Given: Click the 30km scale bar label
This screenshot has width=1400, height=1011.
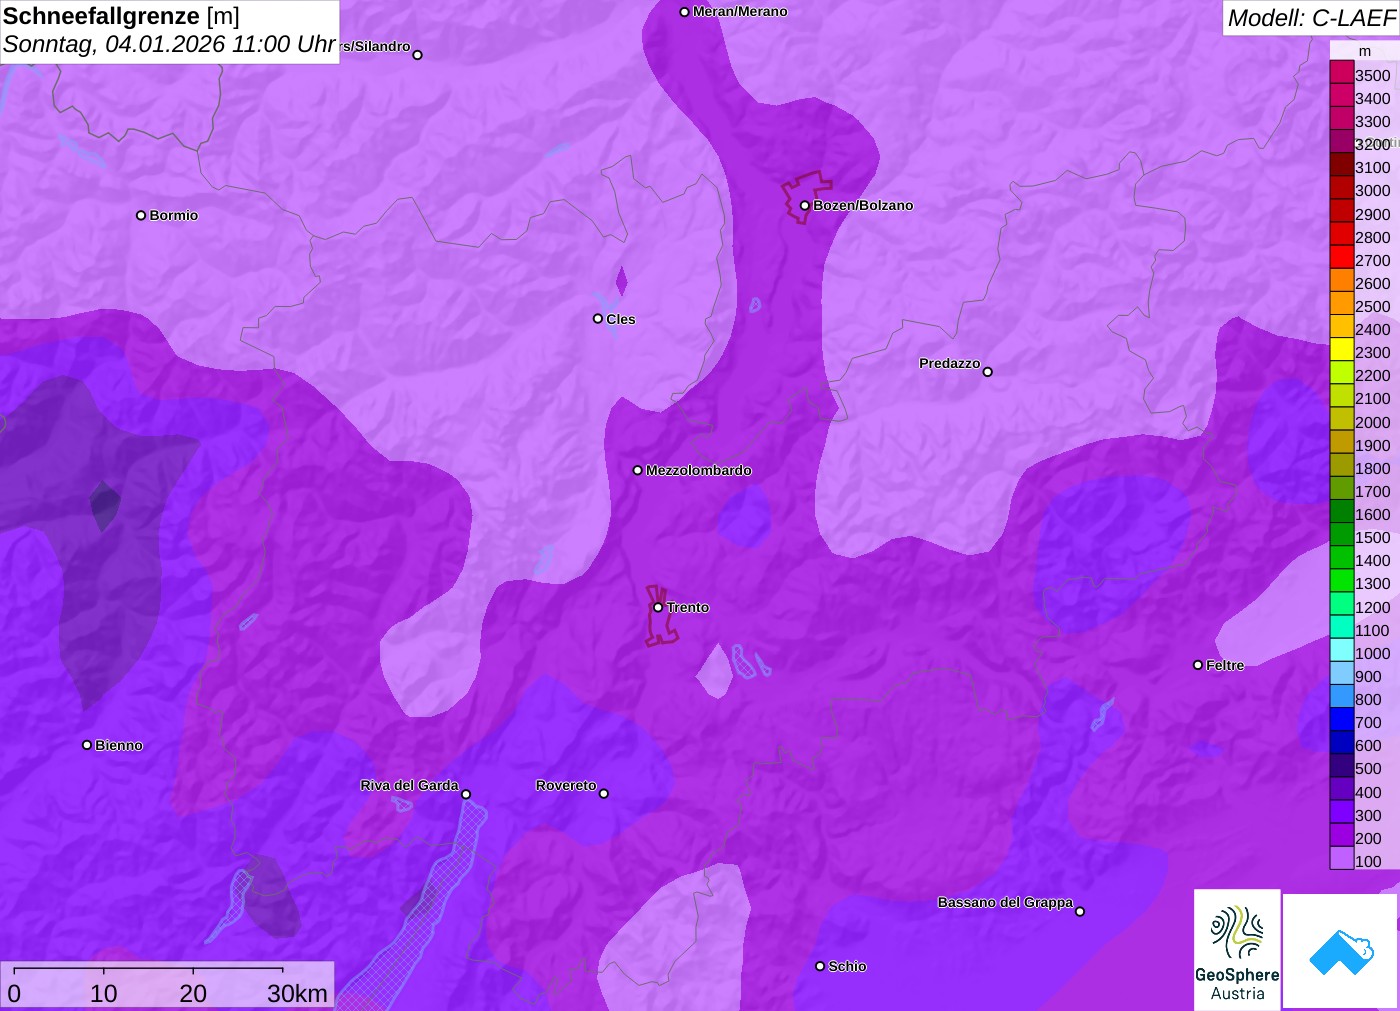Looking at the screenshot, I should point(297,993).
